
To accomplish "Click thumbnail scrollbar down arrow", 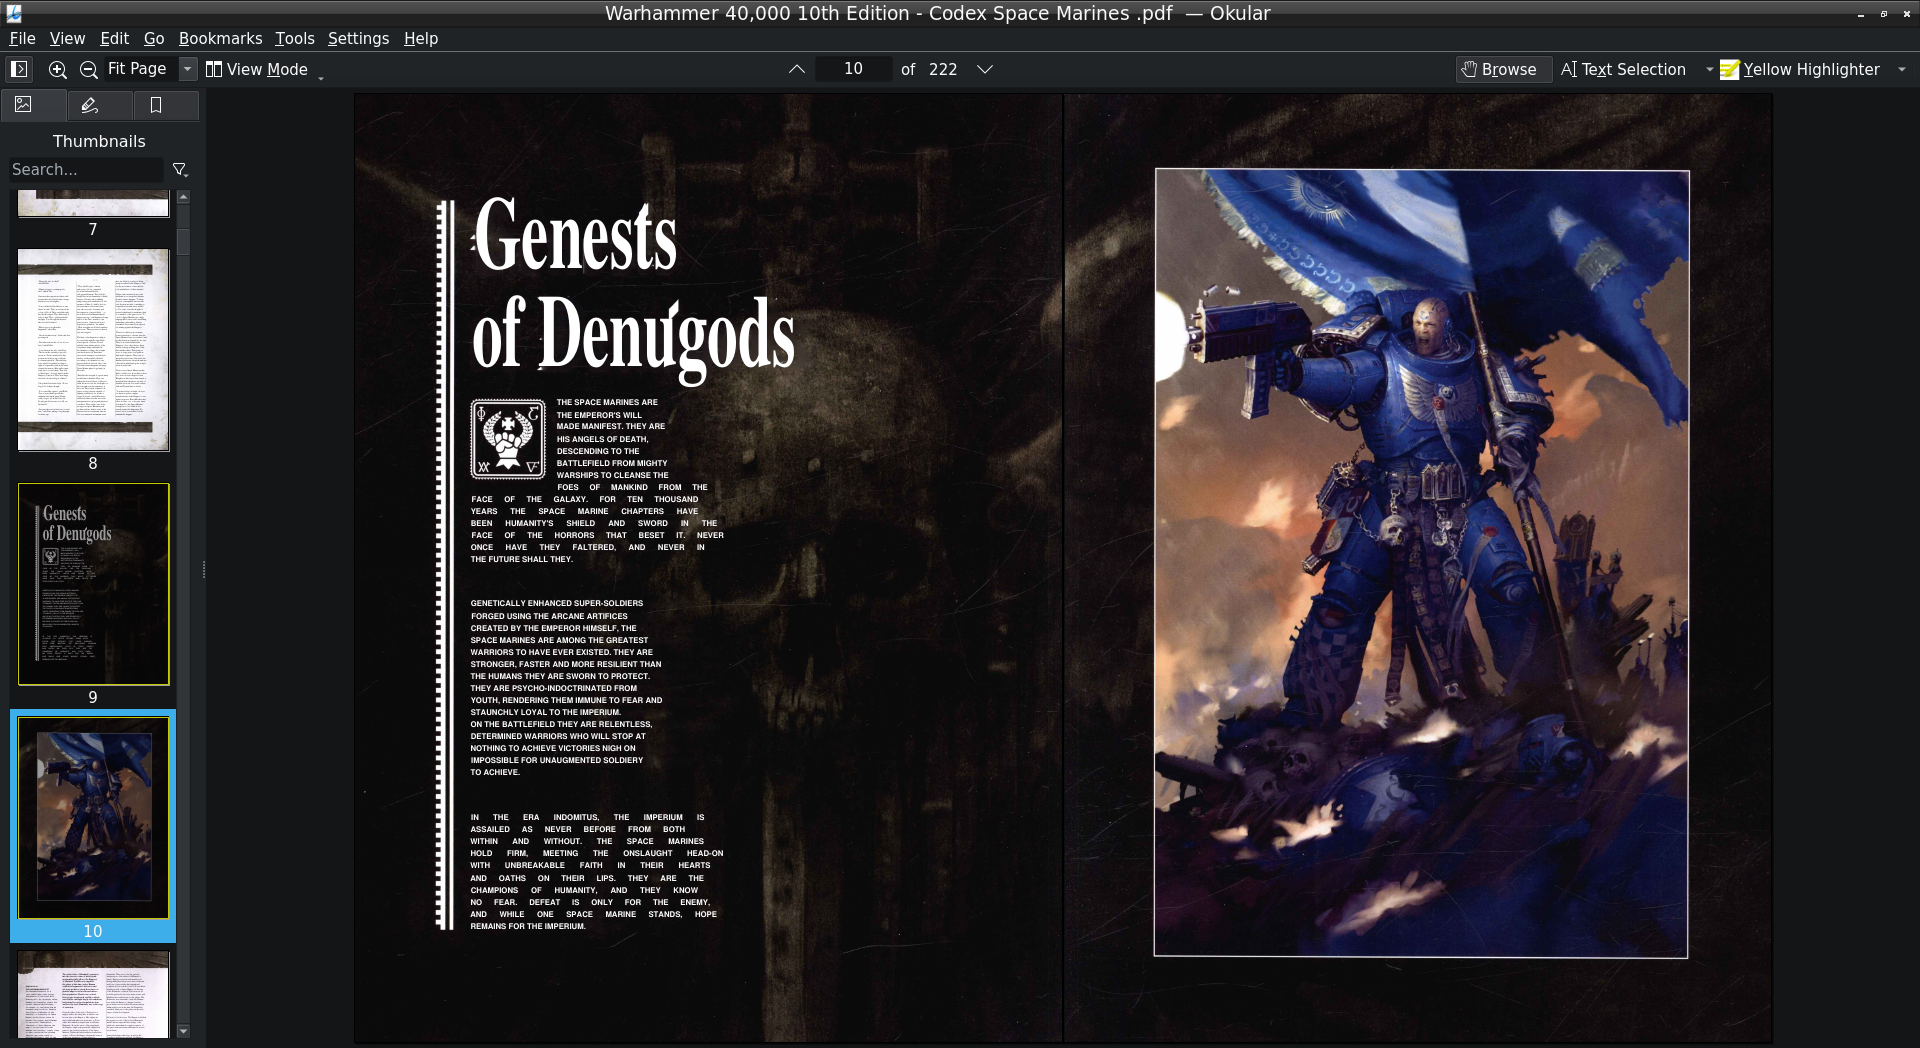I will [183, 1031].
